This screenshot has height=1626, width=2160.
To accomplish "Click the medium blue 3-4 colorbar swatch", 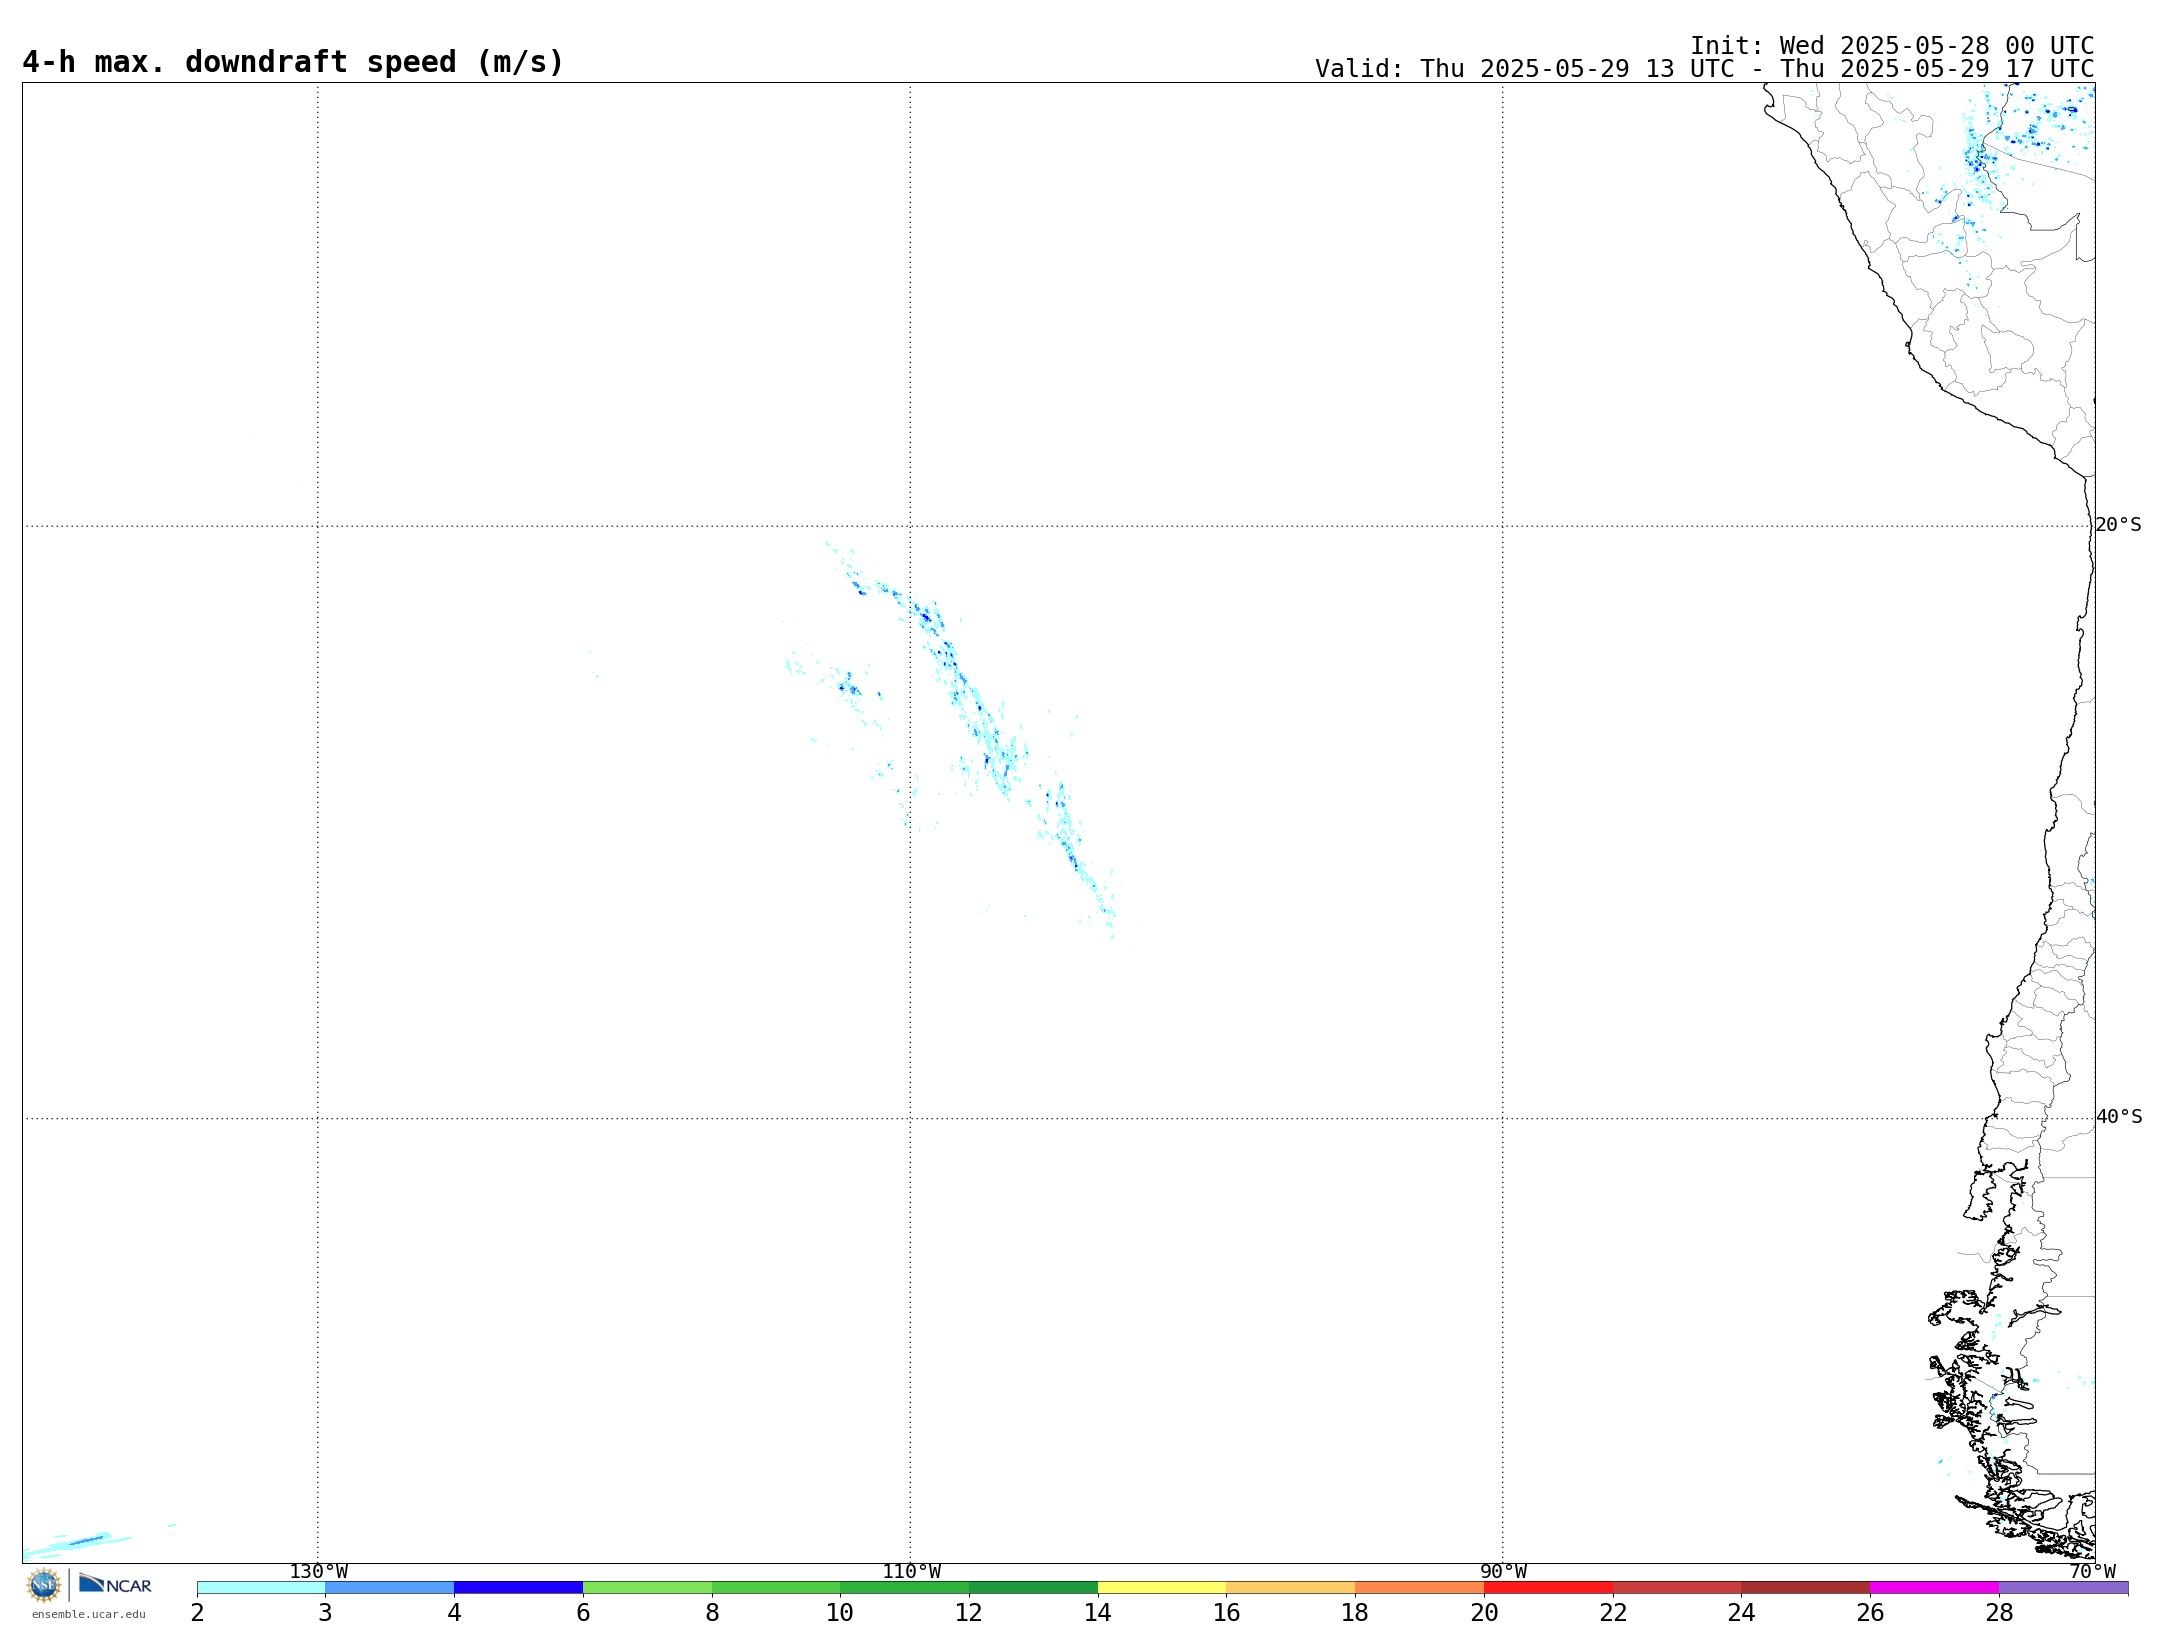I will [x=390, y=1587].
